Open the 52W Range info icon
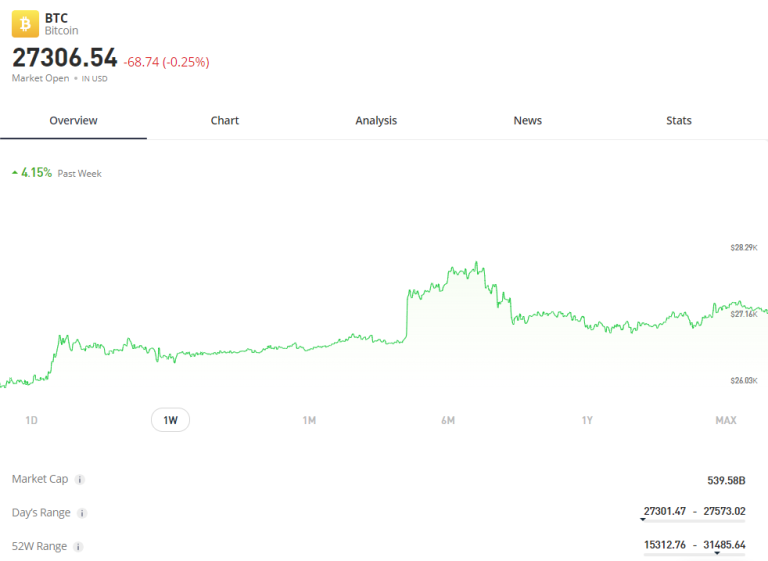The width and height of the screenshot is (768, 561). [x=78, y=547]
